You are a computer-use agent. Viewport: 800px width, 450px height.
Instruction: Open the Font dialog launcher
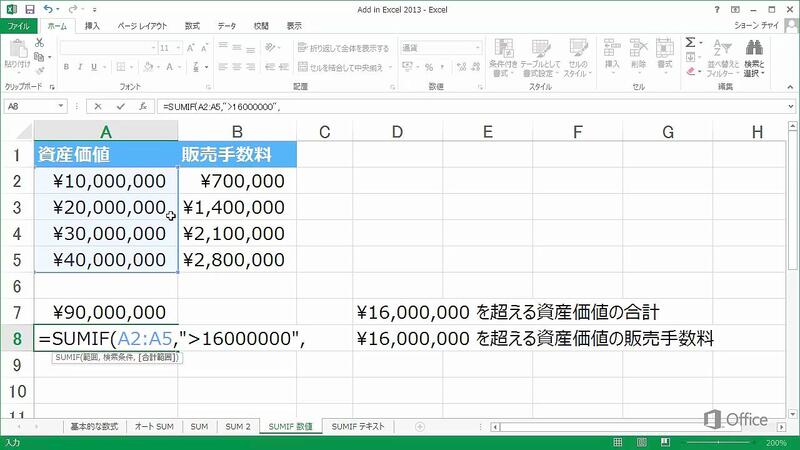(x=208, y=87)
